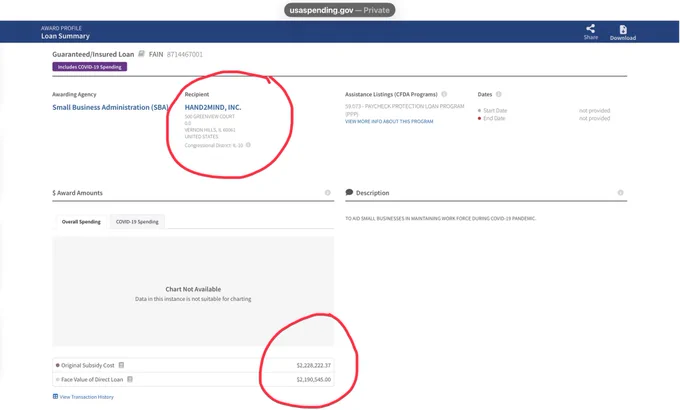Screen dimensions: 680x410
Task: Switch to the COVID-19 Spending tab
Action: tap(137, 222)
